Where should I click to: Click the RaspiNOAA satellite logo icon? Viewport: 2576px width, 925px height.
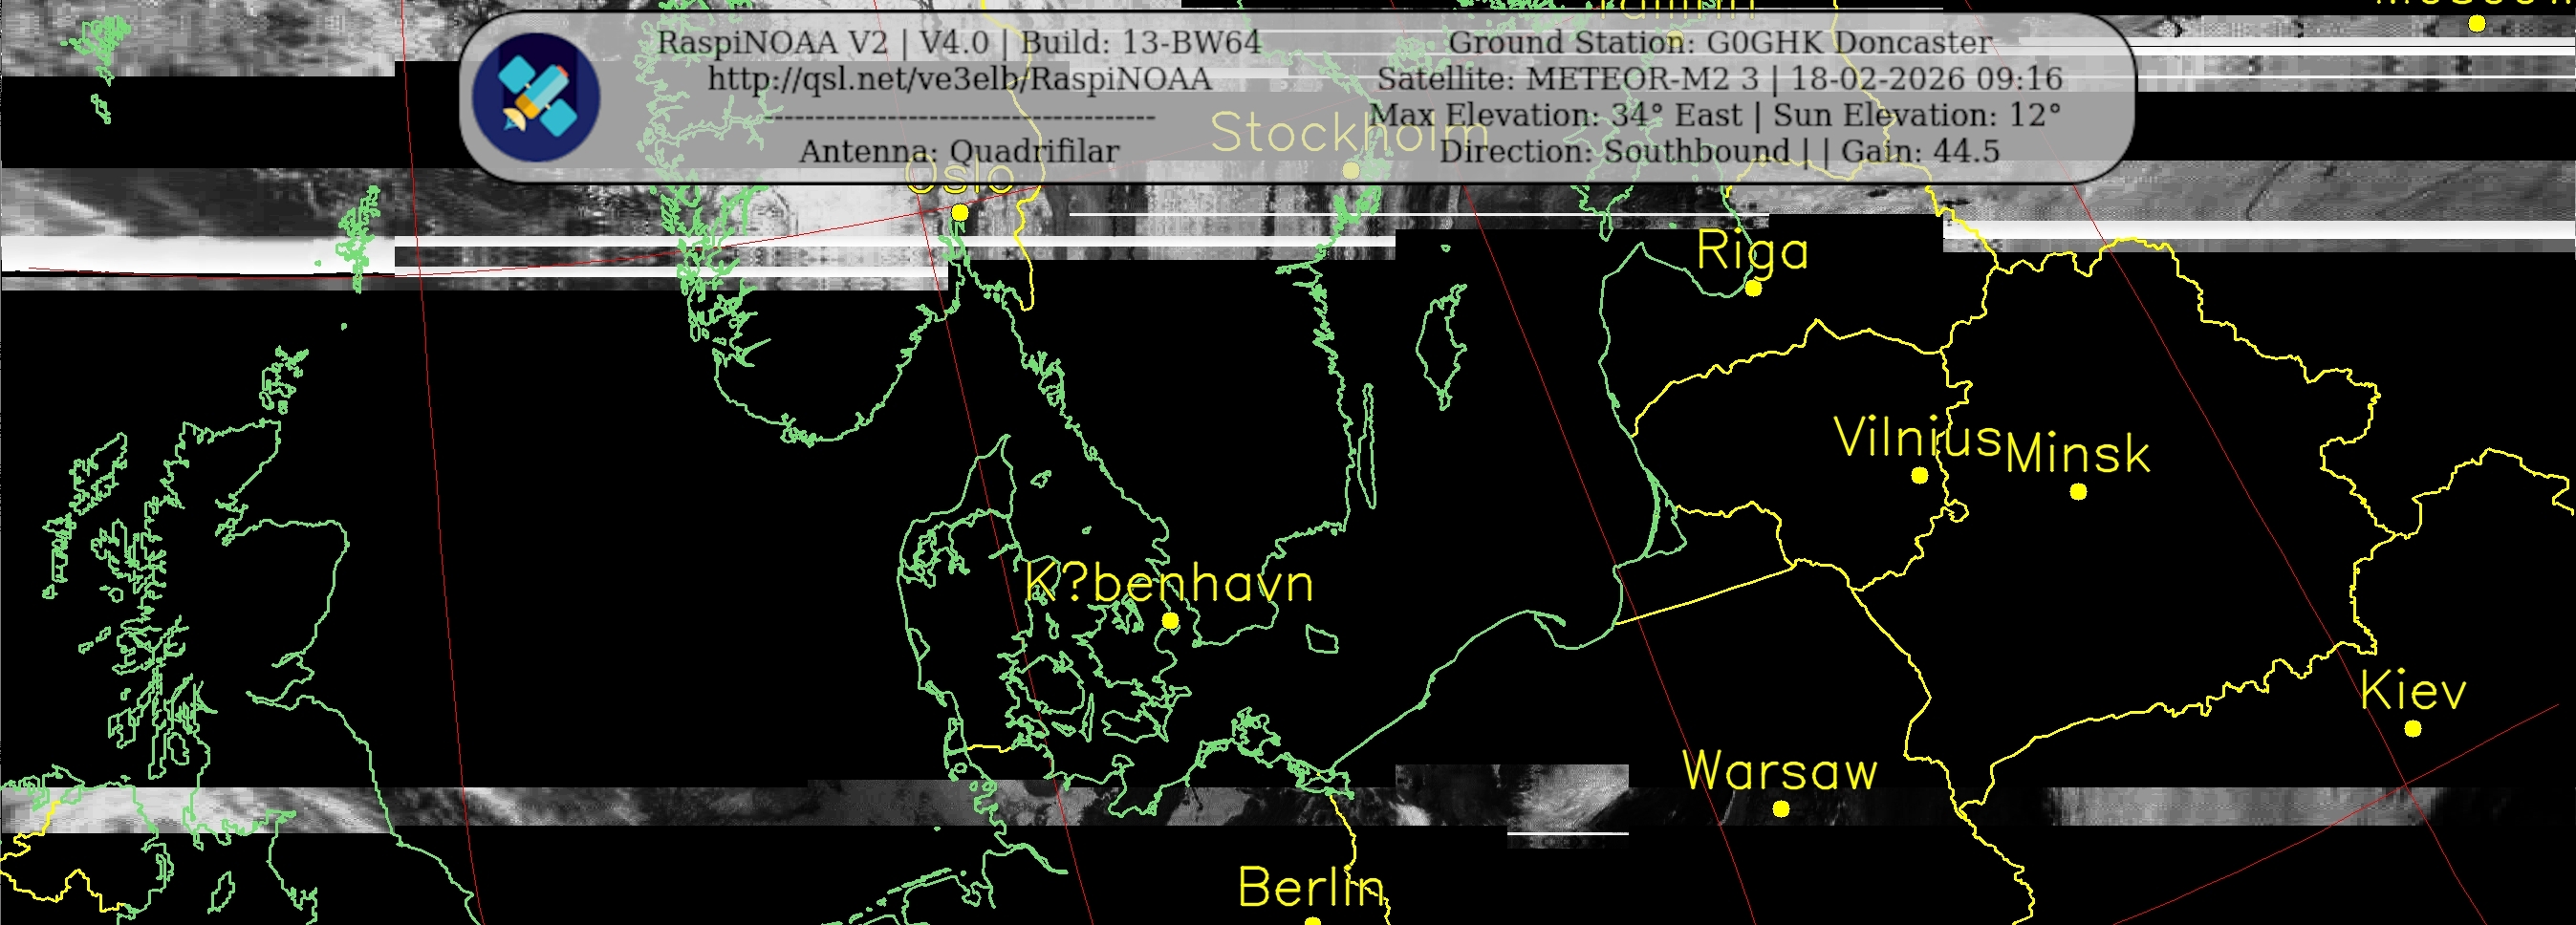point(536,97)
